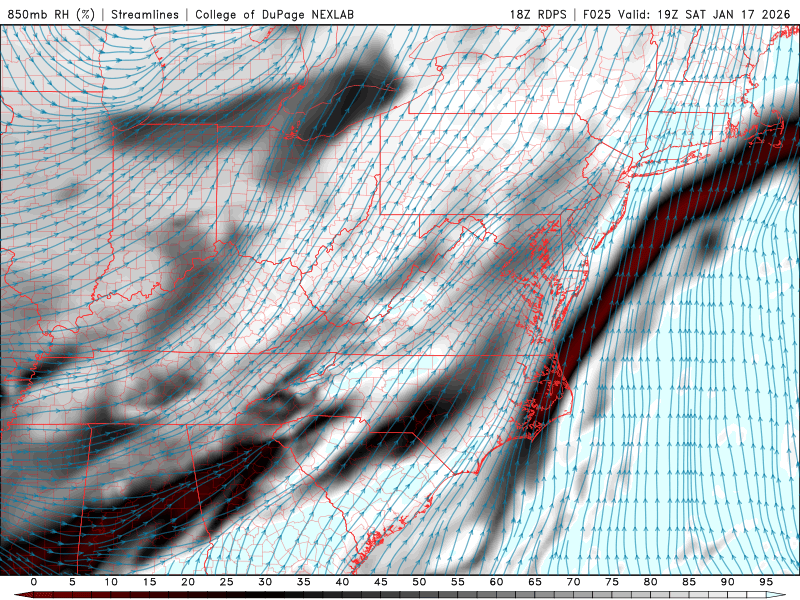Click the black swatch below '30'
The image size is (800, 600).
point(269,596)
